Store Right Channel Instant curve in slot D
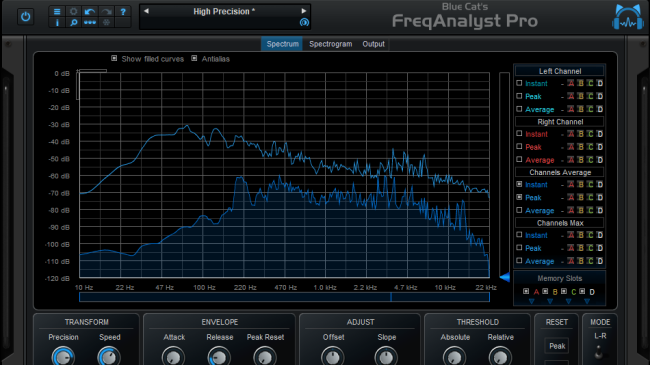 [599, 134]
